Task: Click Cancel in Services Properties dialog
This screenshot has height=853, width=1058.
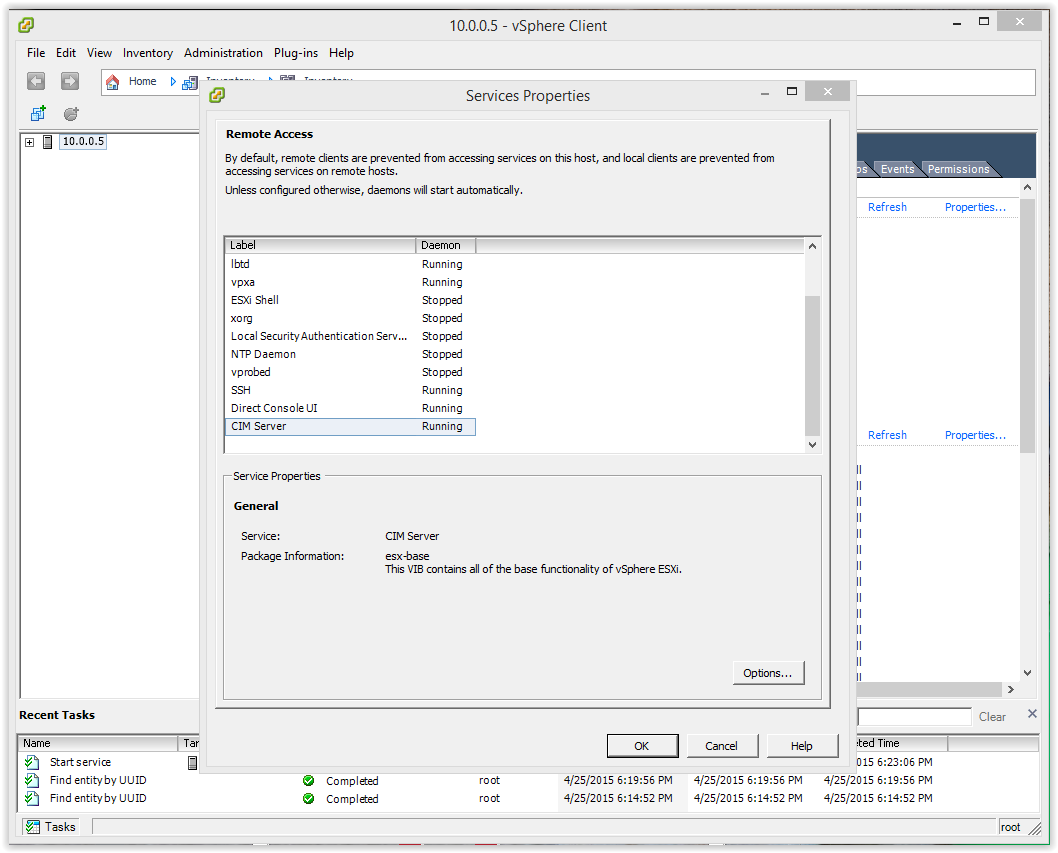Action: (x=722, y=746)
